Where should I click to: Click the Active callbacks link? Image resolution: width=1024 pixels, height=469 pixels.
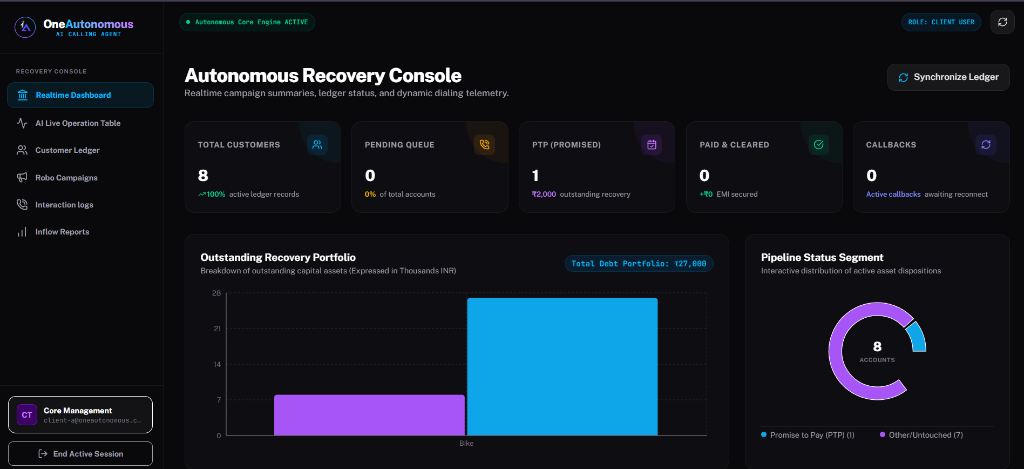point(893,195)
